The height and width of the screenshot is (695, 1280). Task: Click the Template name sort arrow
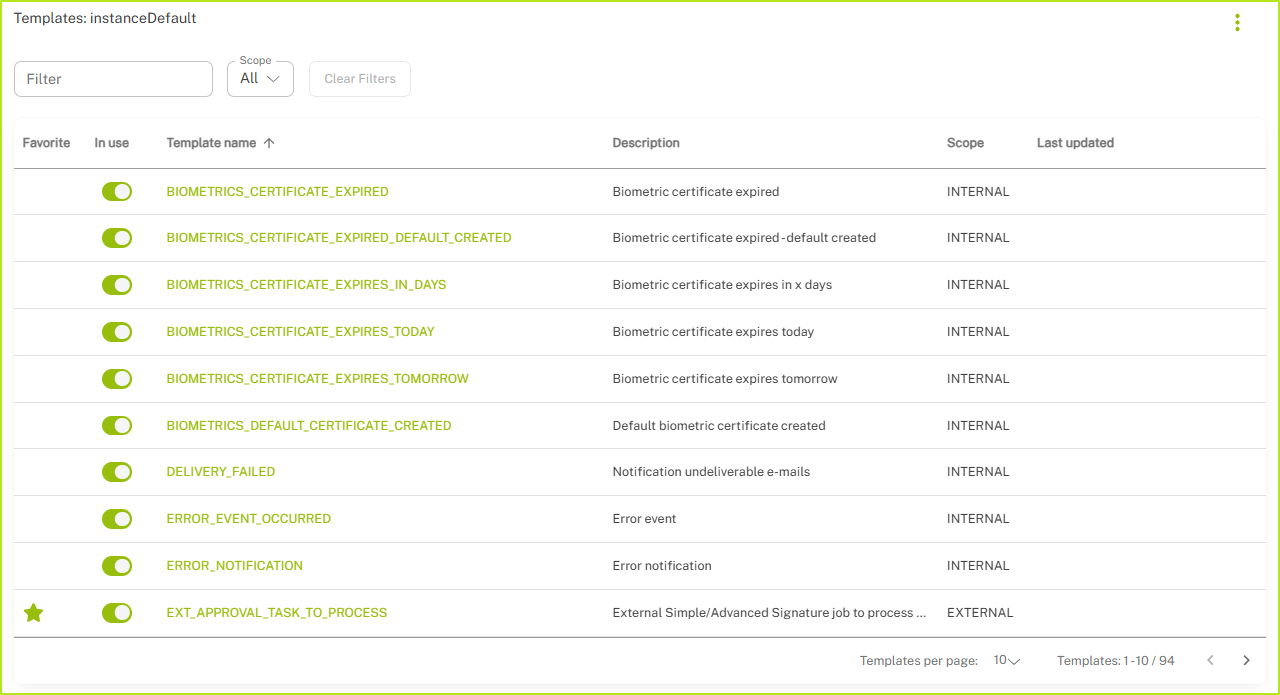click(269, 143)
